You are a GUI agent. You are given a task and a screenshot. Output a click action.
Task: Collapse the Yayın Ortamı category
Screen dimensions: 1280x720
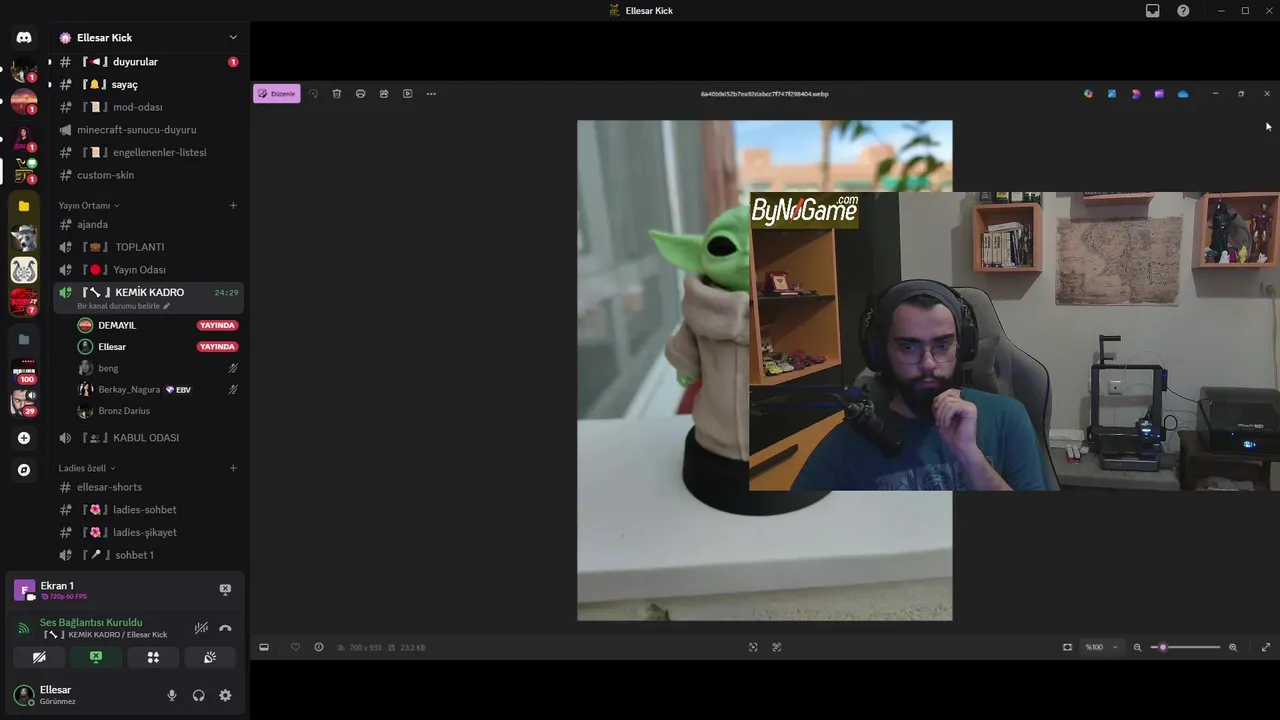(89, 206)
